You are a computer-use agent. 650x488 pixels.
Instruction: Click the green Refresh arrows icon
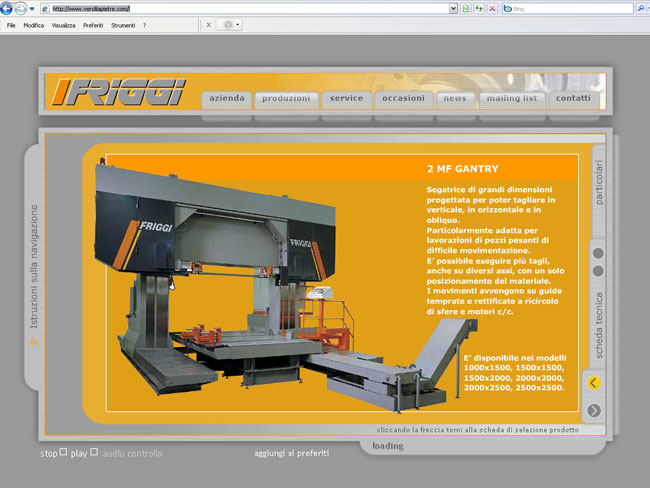(479, 8)
